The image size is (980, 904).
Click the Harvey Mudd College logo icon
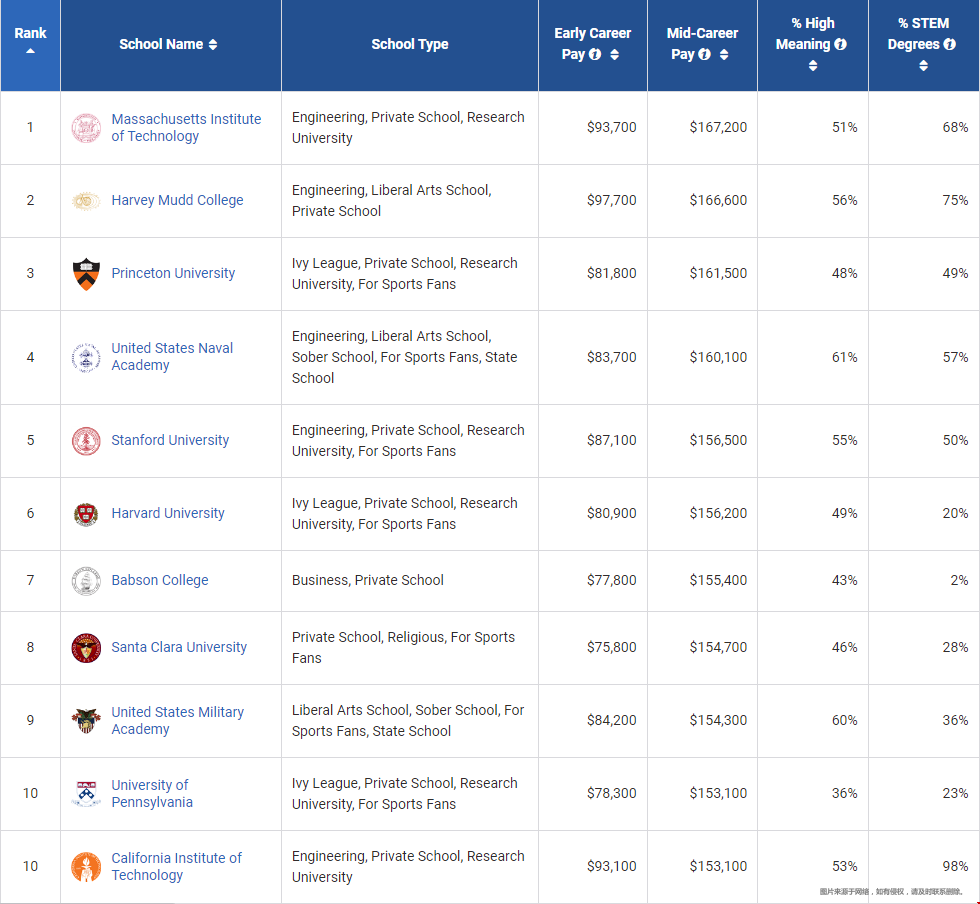pos(86,201)
